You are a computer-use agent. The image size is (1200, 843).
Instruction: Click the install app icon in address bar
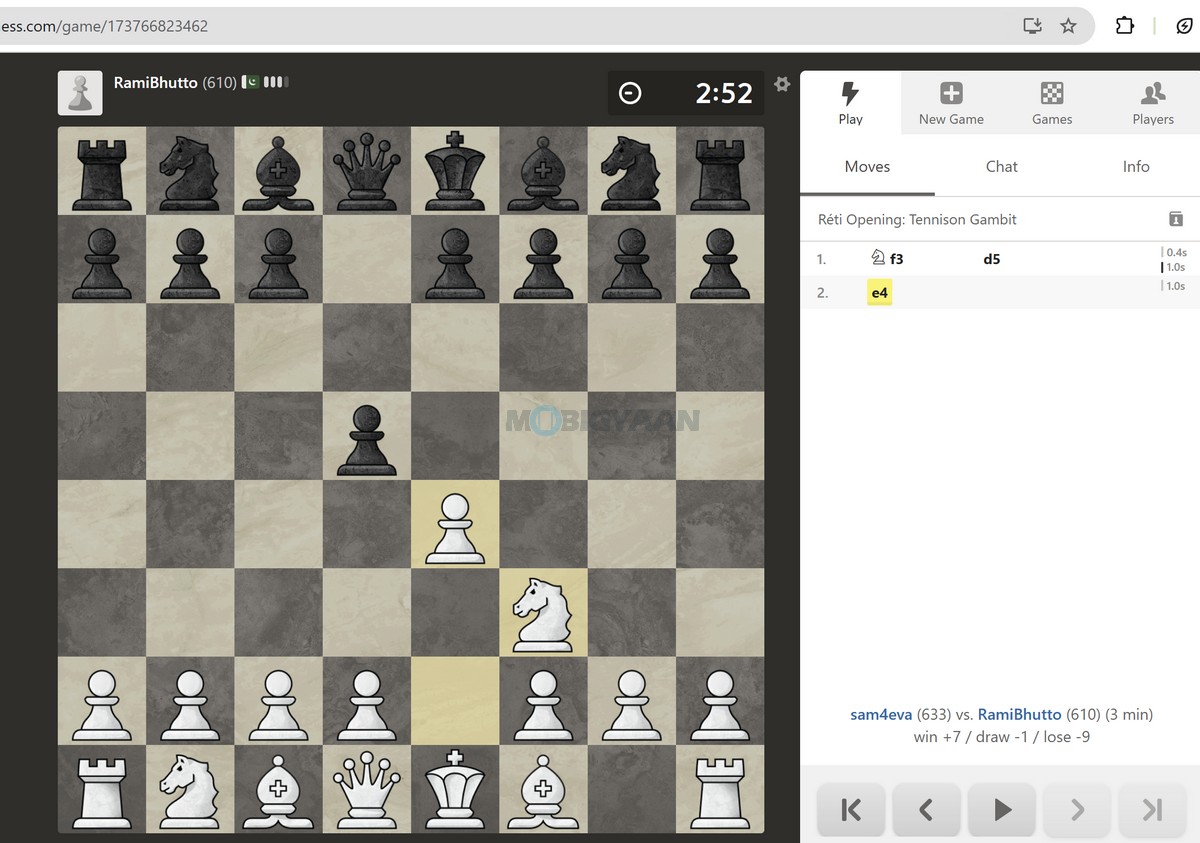pyautogui.click(x=1033, y=26)
